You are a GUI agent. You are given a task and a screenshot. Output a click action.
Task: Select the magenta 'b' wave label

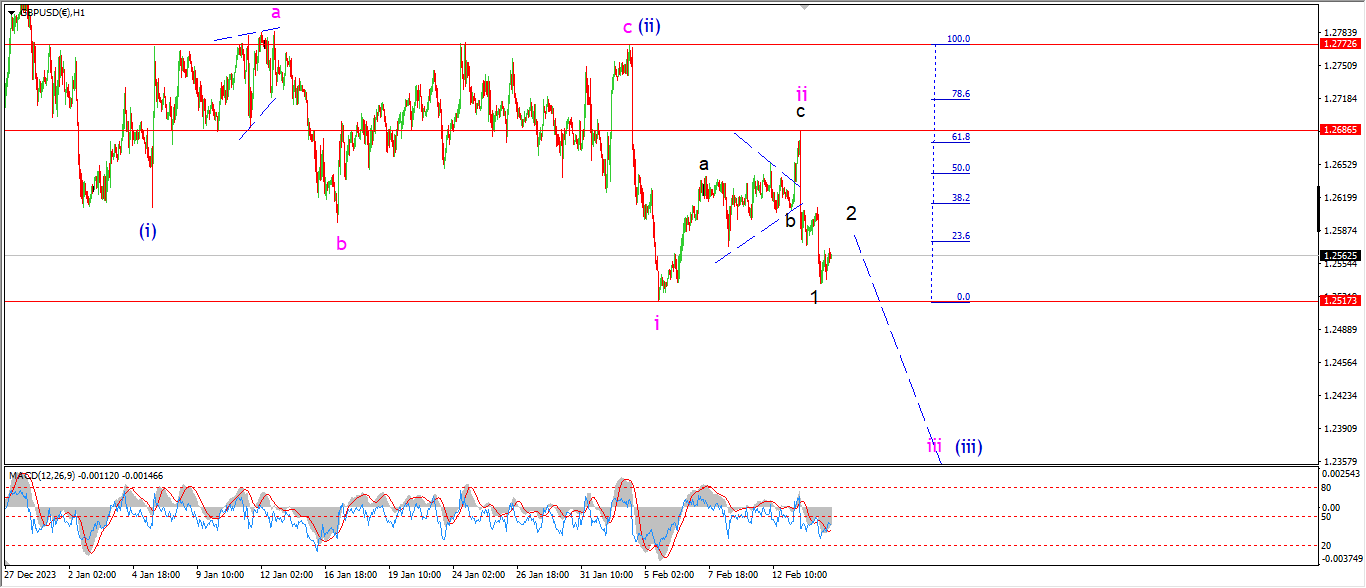coord(341,243)
